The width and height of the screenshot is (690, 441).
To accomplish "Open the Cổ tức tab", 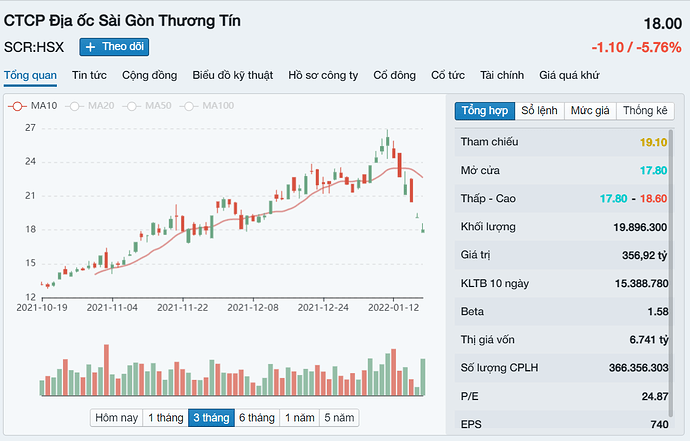I will click(448, 75).
